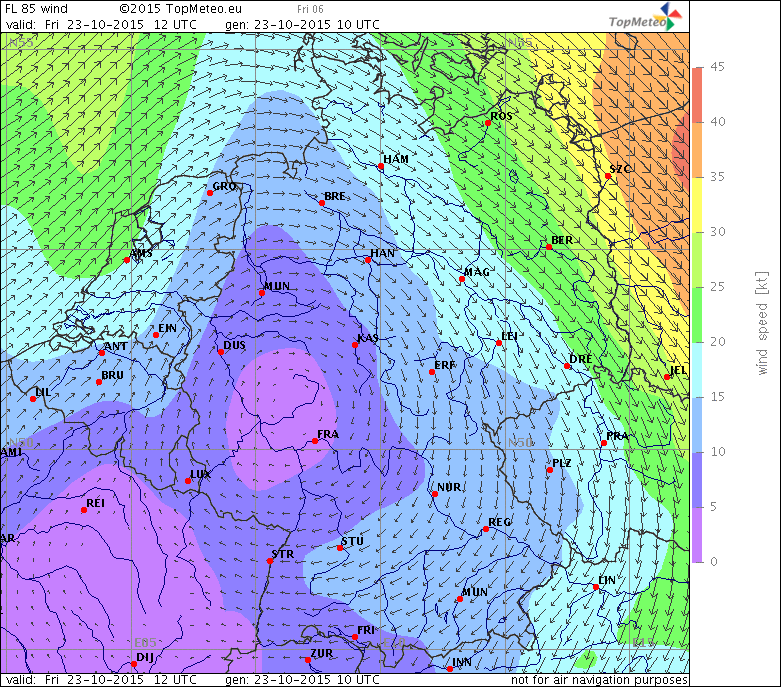The width and height of the screenshot is (781, 687).
Task: Select the LUX station dot
Action: (188, 481)
